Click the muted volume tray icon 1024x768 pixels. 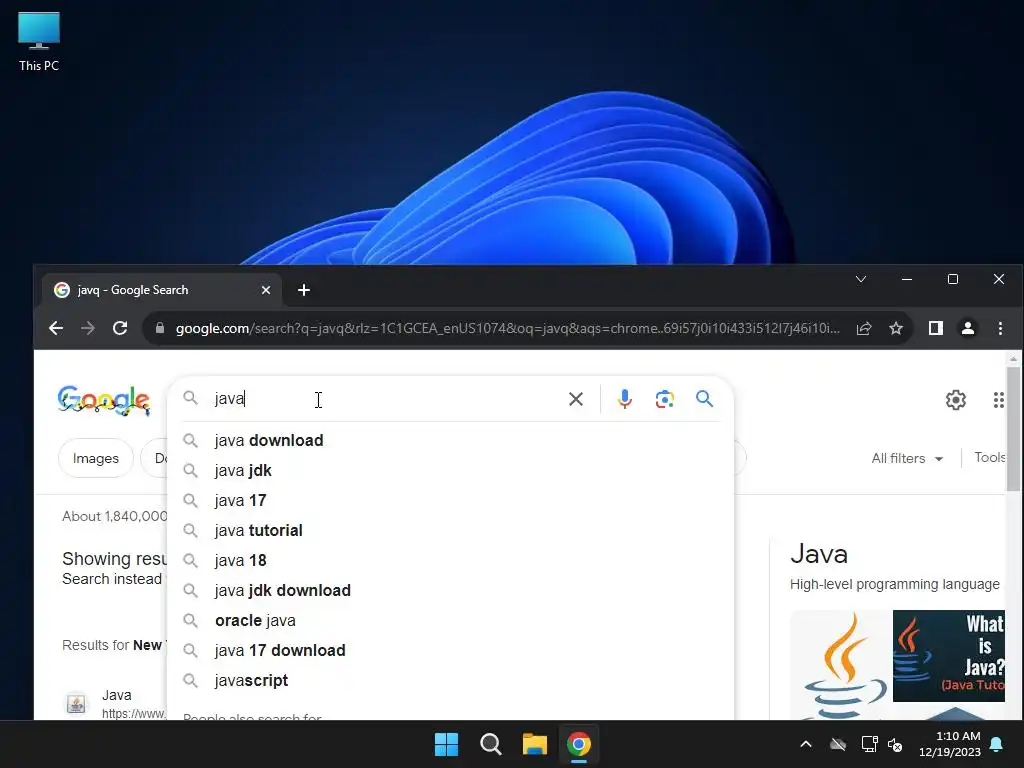tap(895, 744)
